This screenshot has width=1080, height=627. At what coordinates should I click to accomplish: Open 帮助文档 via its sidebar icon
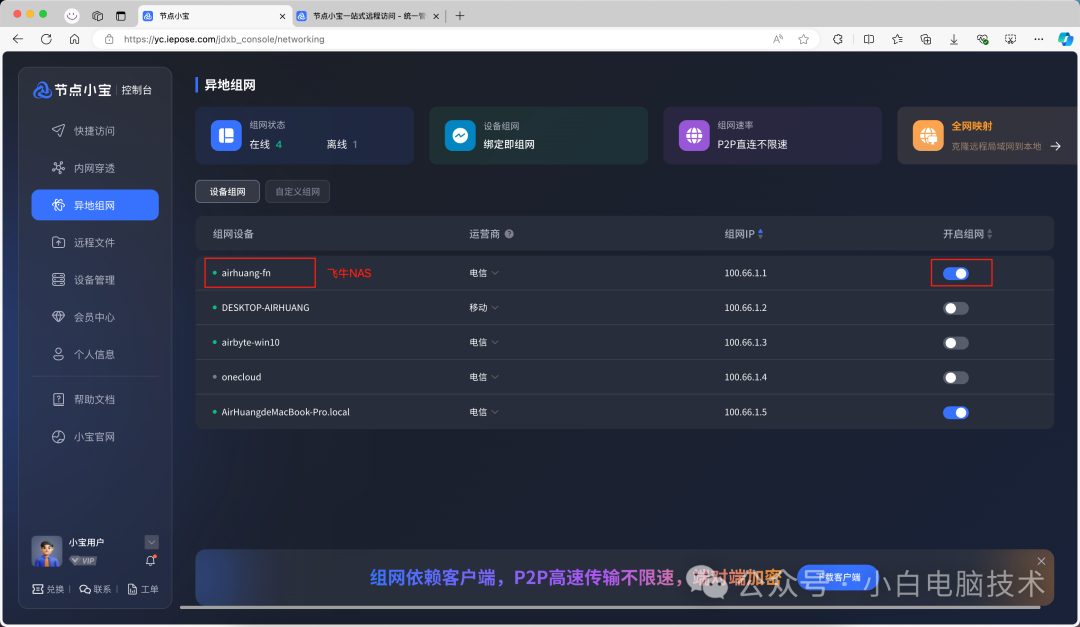60,398
